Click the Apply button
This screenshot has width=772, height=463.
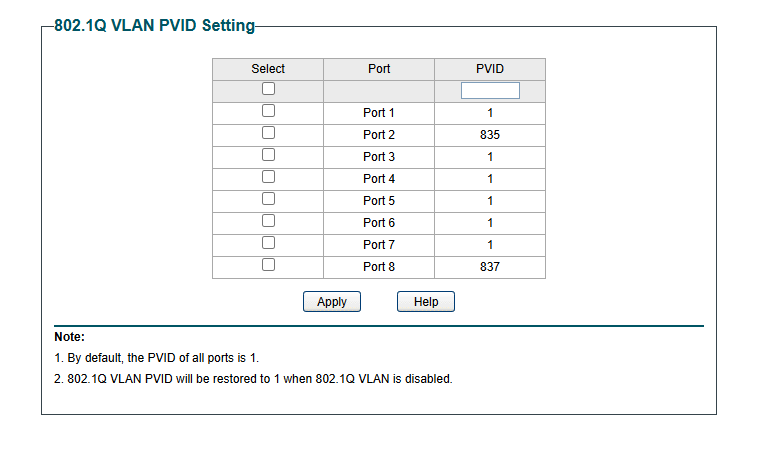click(332, 301)
